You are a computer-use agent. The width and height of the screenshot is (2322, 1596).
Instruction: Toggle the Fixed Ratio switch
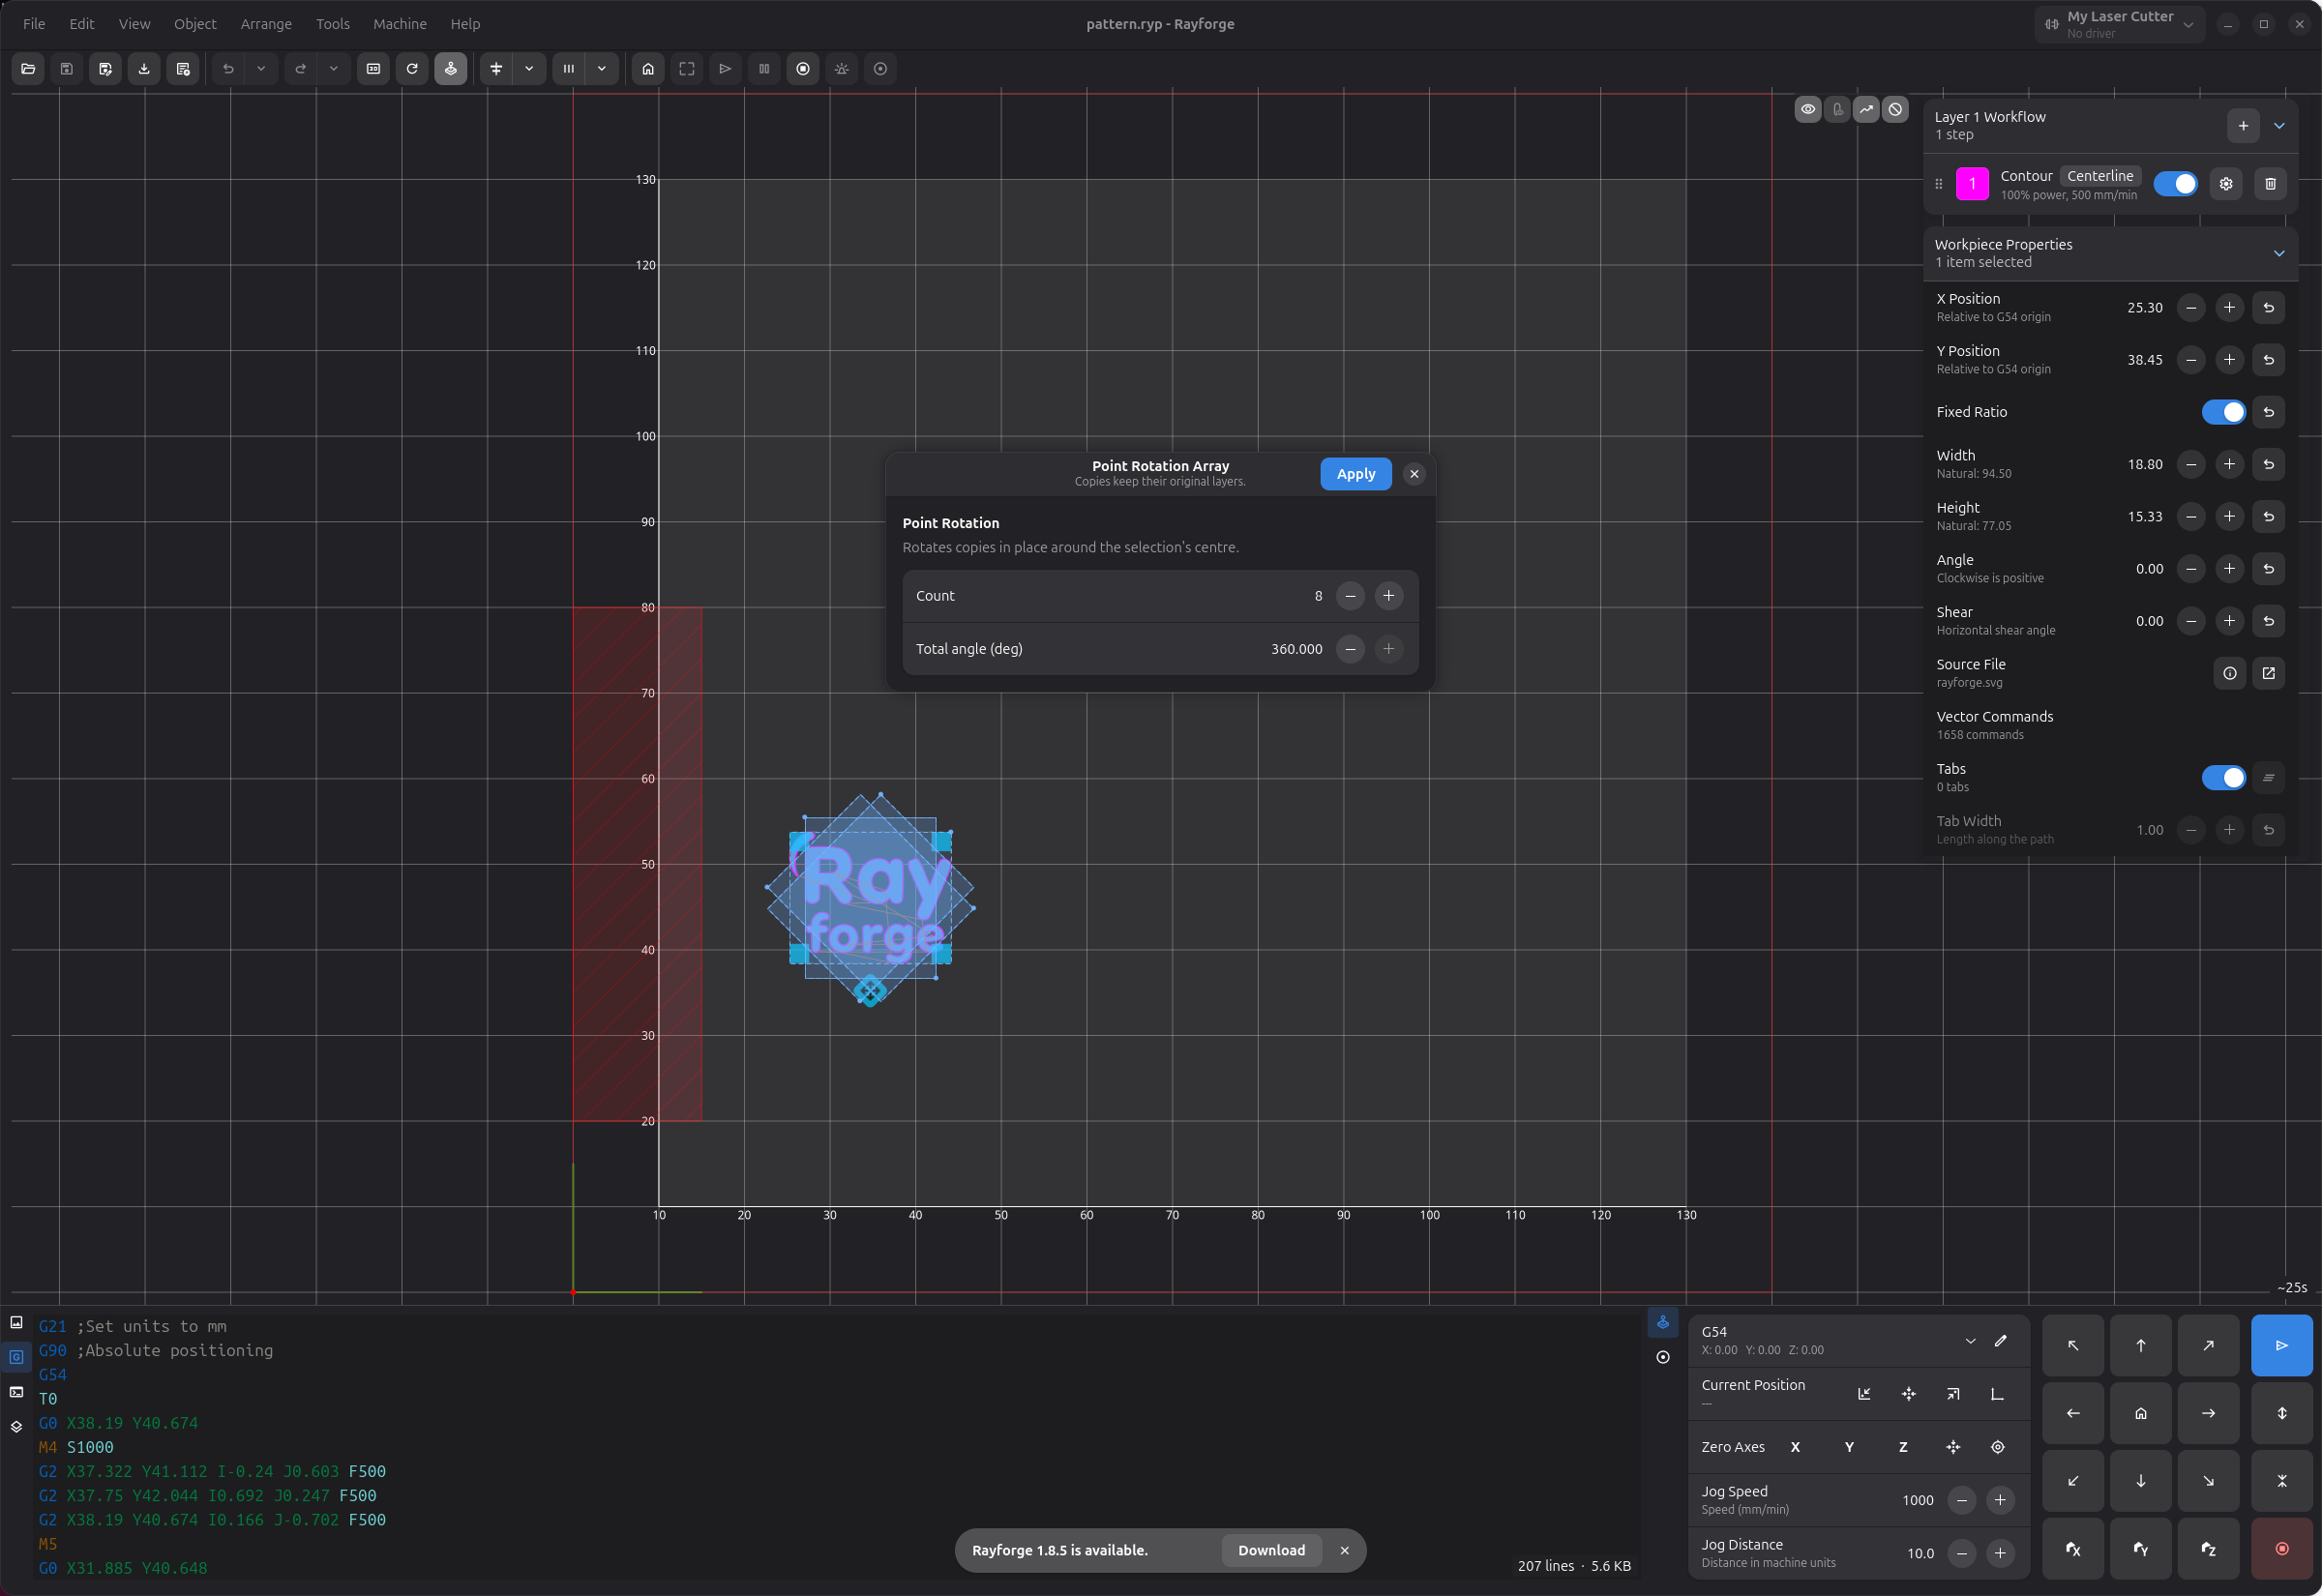(2223, 412)
